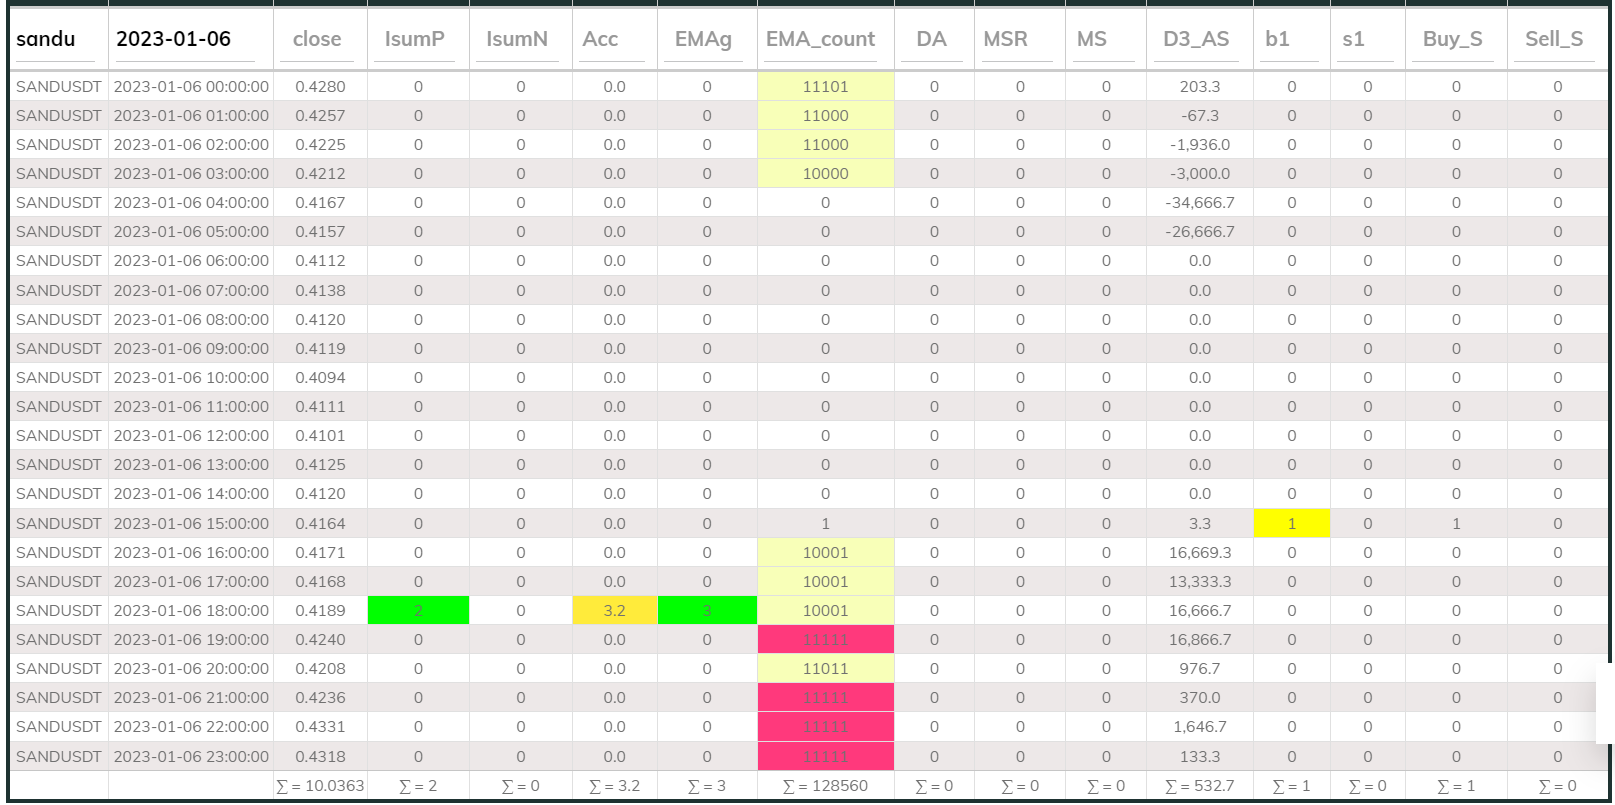Click the Acc column header
Viewport: 1615px width, 805px height.
[x=601, y=39]
